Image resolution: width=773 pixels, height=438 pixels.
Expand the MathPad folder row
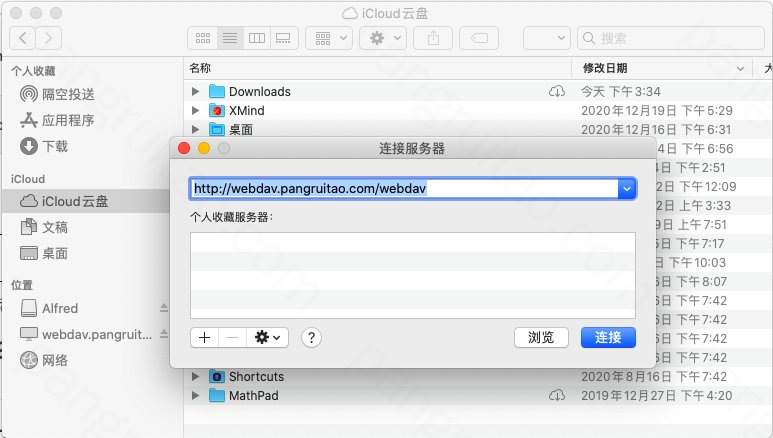pos(195,396)
